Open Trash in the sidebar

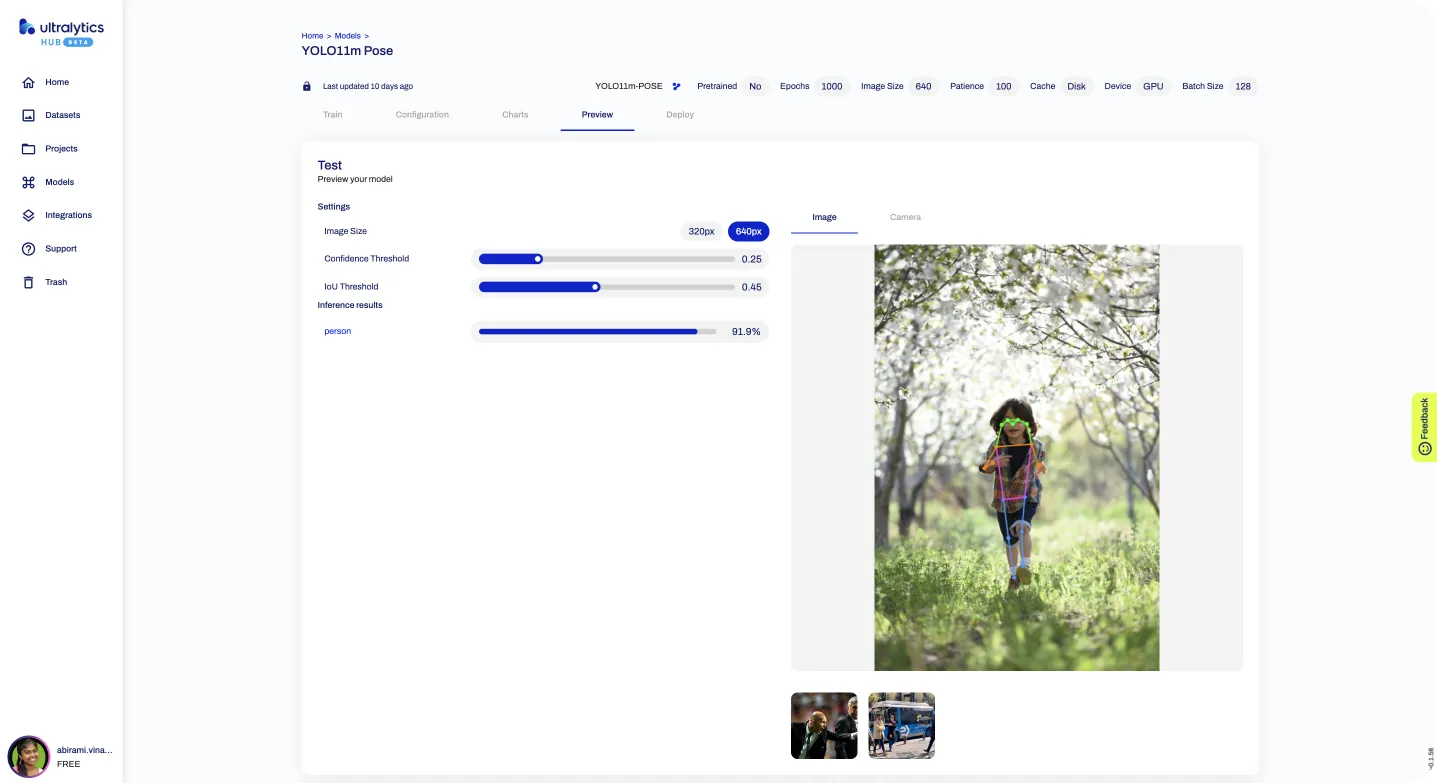point(56,282)
